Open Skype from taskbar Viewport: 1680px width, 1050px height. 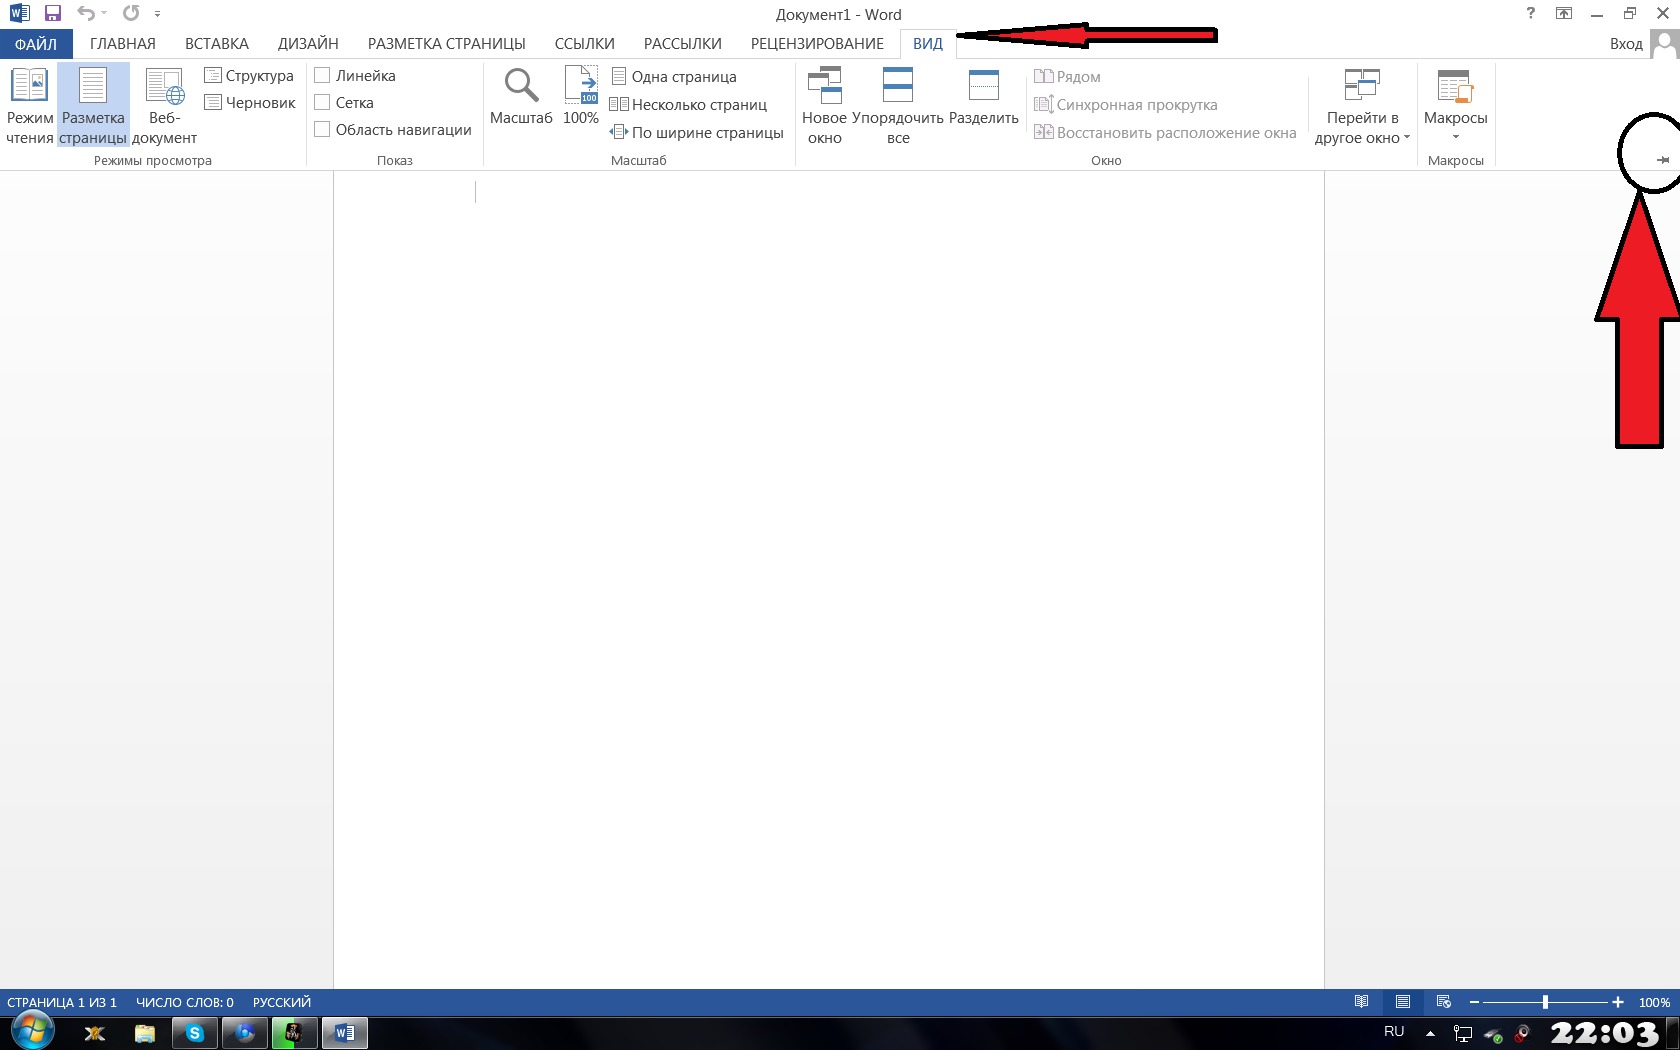(x=195, y=1033)
